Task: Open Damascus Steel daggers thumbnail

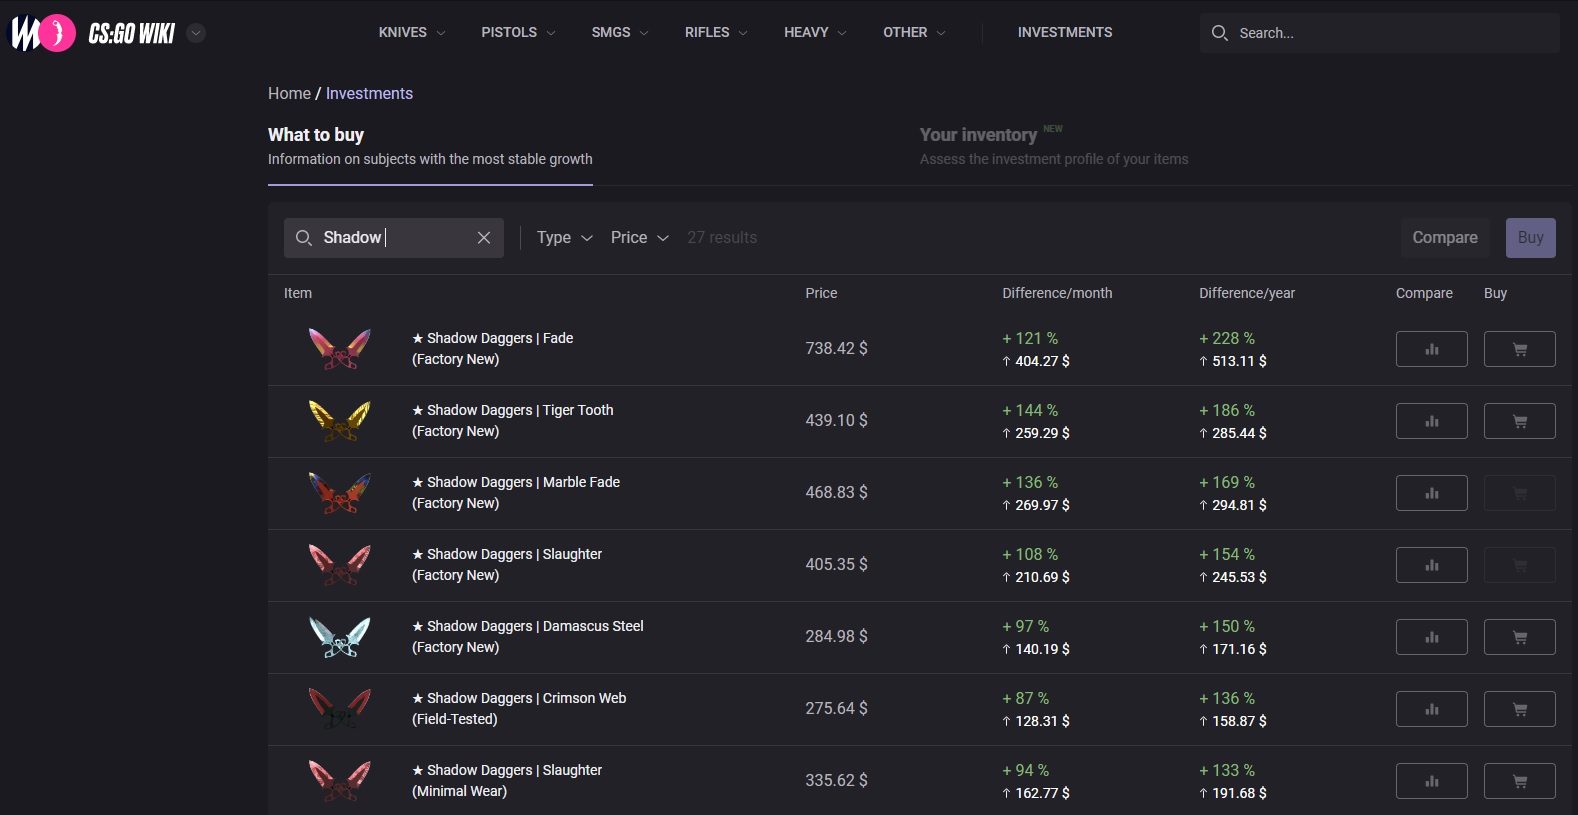Action: point(340,637)
